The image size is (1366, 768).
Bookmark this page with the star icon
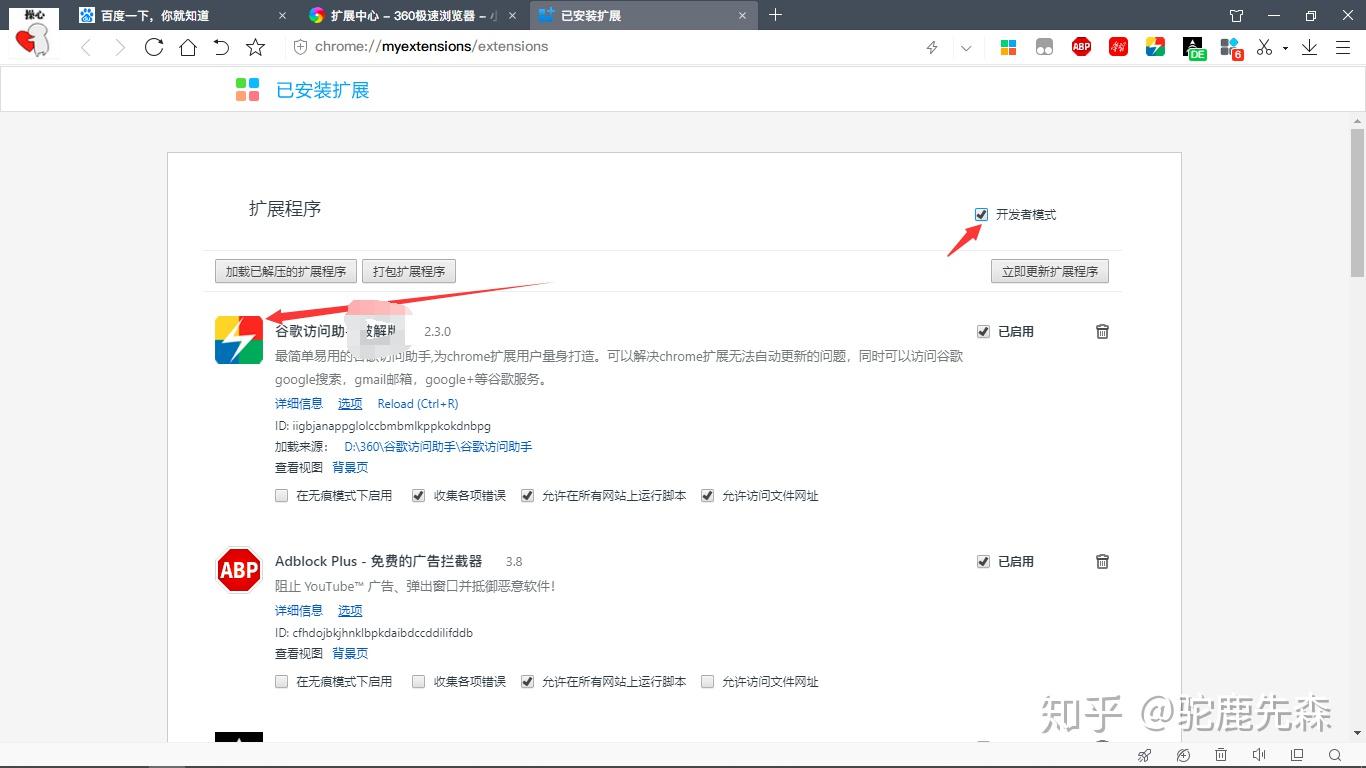(x=256, y=47)
